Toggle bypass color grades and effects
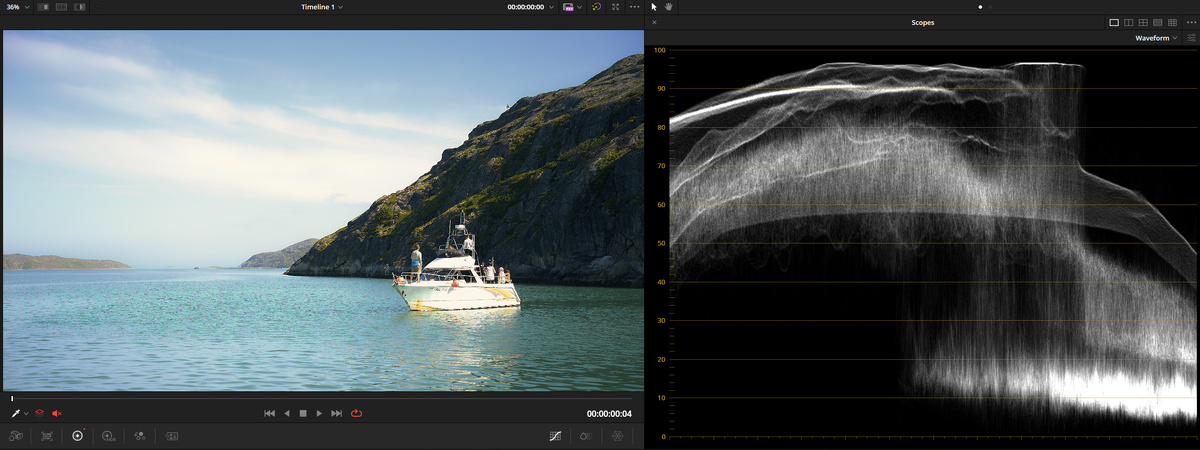Image resolution: width=1200 pixels, height=450 pixels. tap(597, 7)
